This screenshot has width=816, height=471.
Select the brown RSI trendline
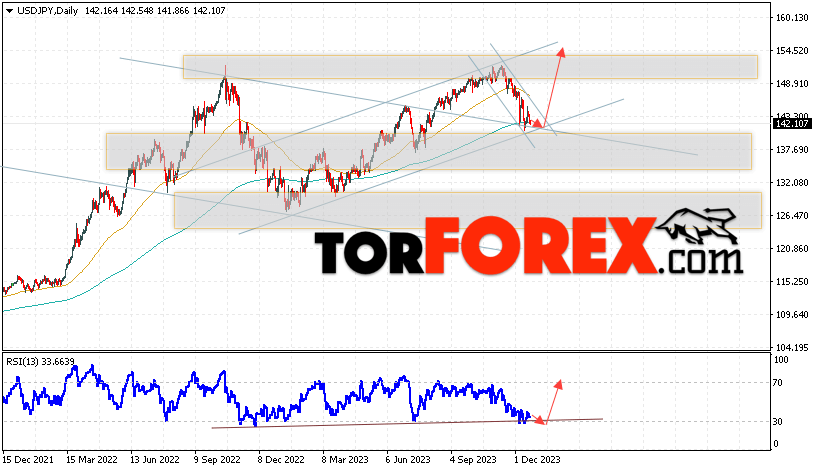point(407,423)
